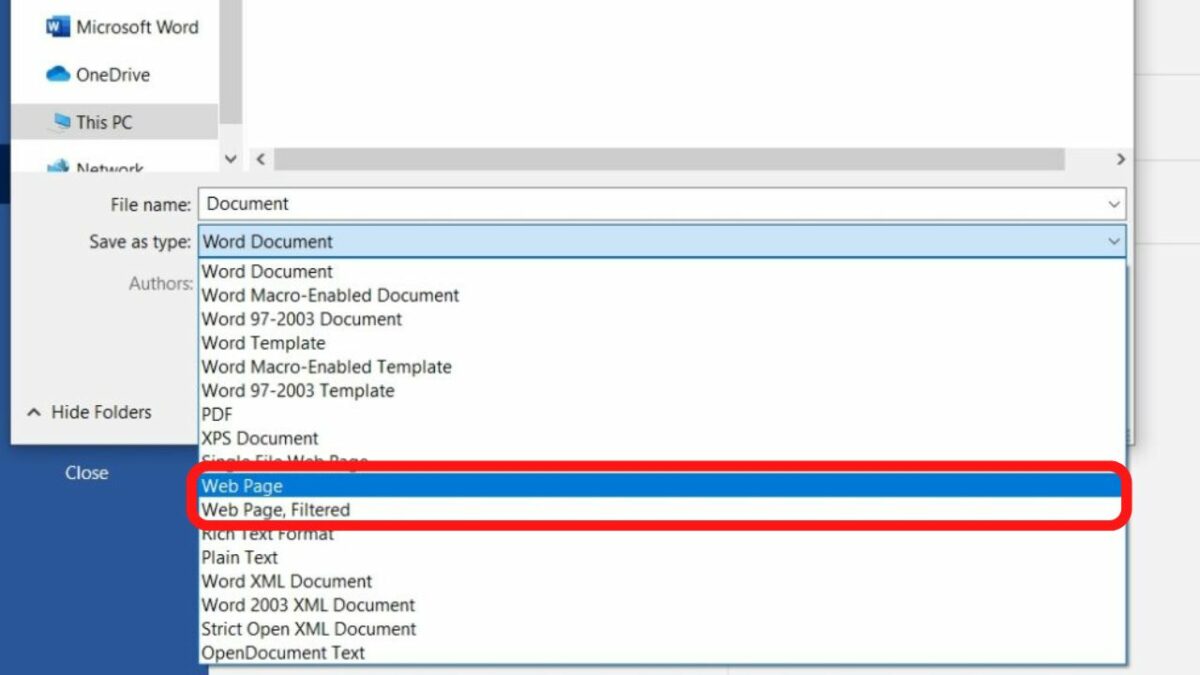
Task: Select Strict Open XML Document type
Action: [x=308, y=629]
